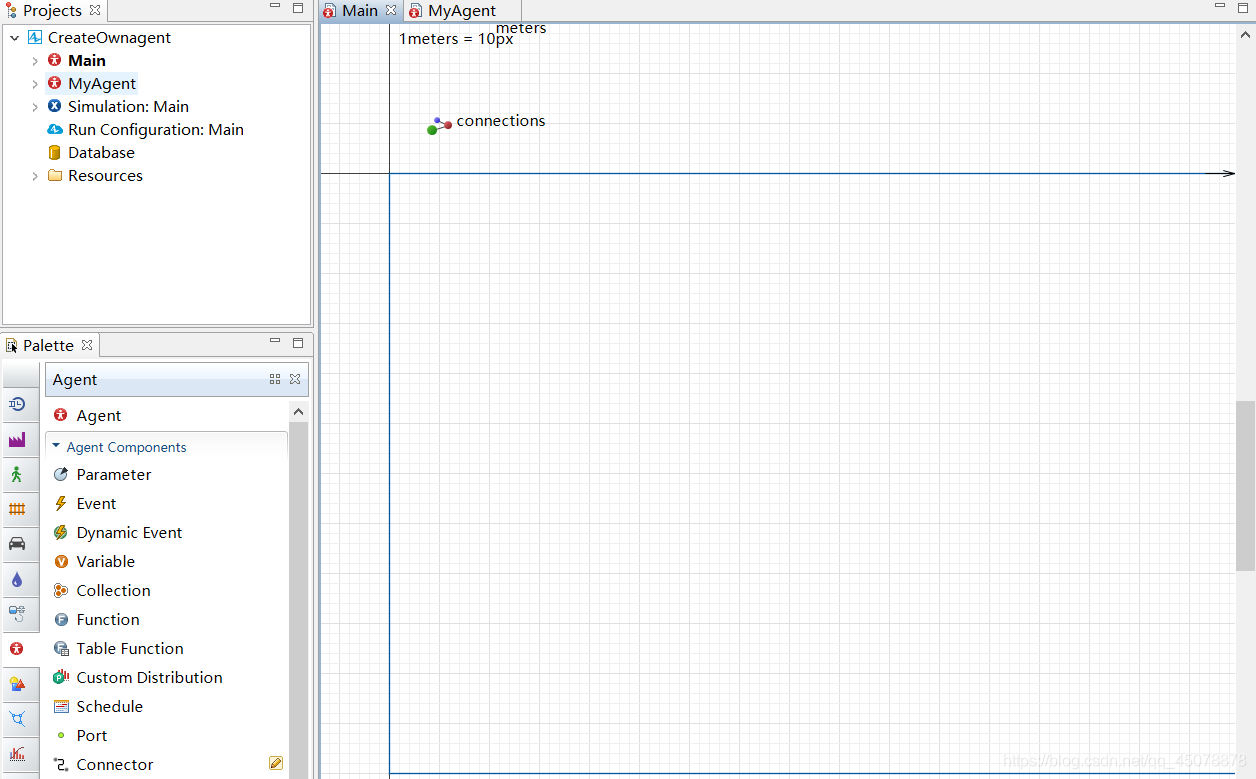Open the Rail Library palette icon
The image size is (1256, 779).
coord(17,509)
